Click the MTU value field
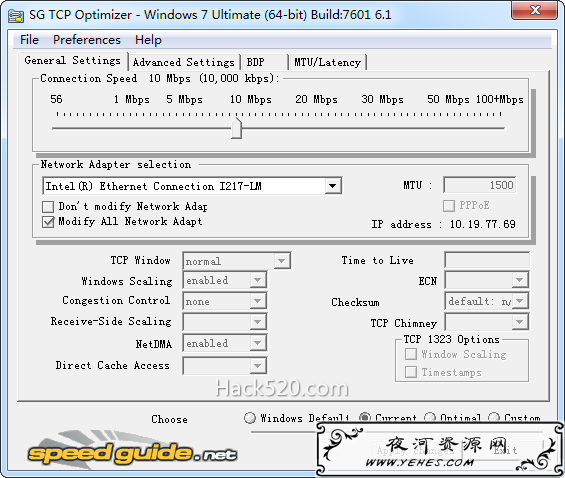The width and height of the screenshot is (565, 478). [480, 186]
